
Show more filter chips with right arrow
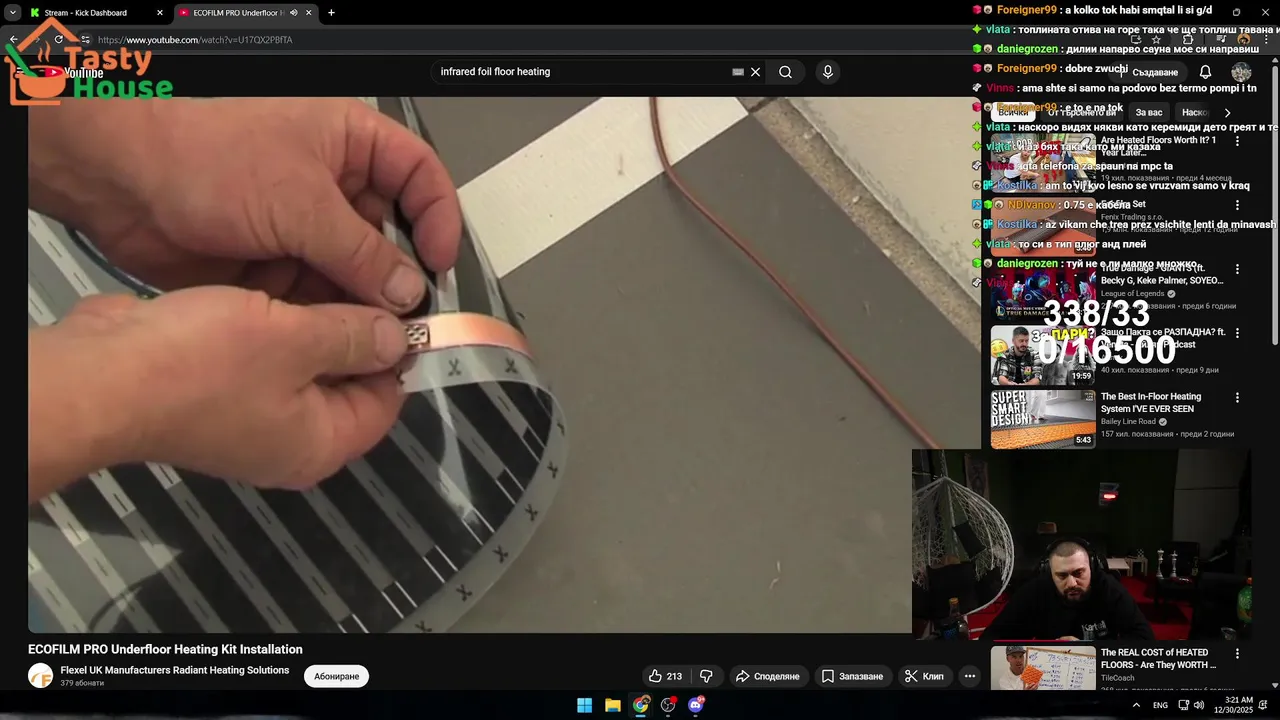pyautogui.click(x=1227, y=112)
